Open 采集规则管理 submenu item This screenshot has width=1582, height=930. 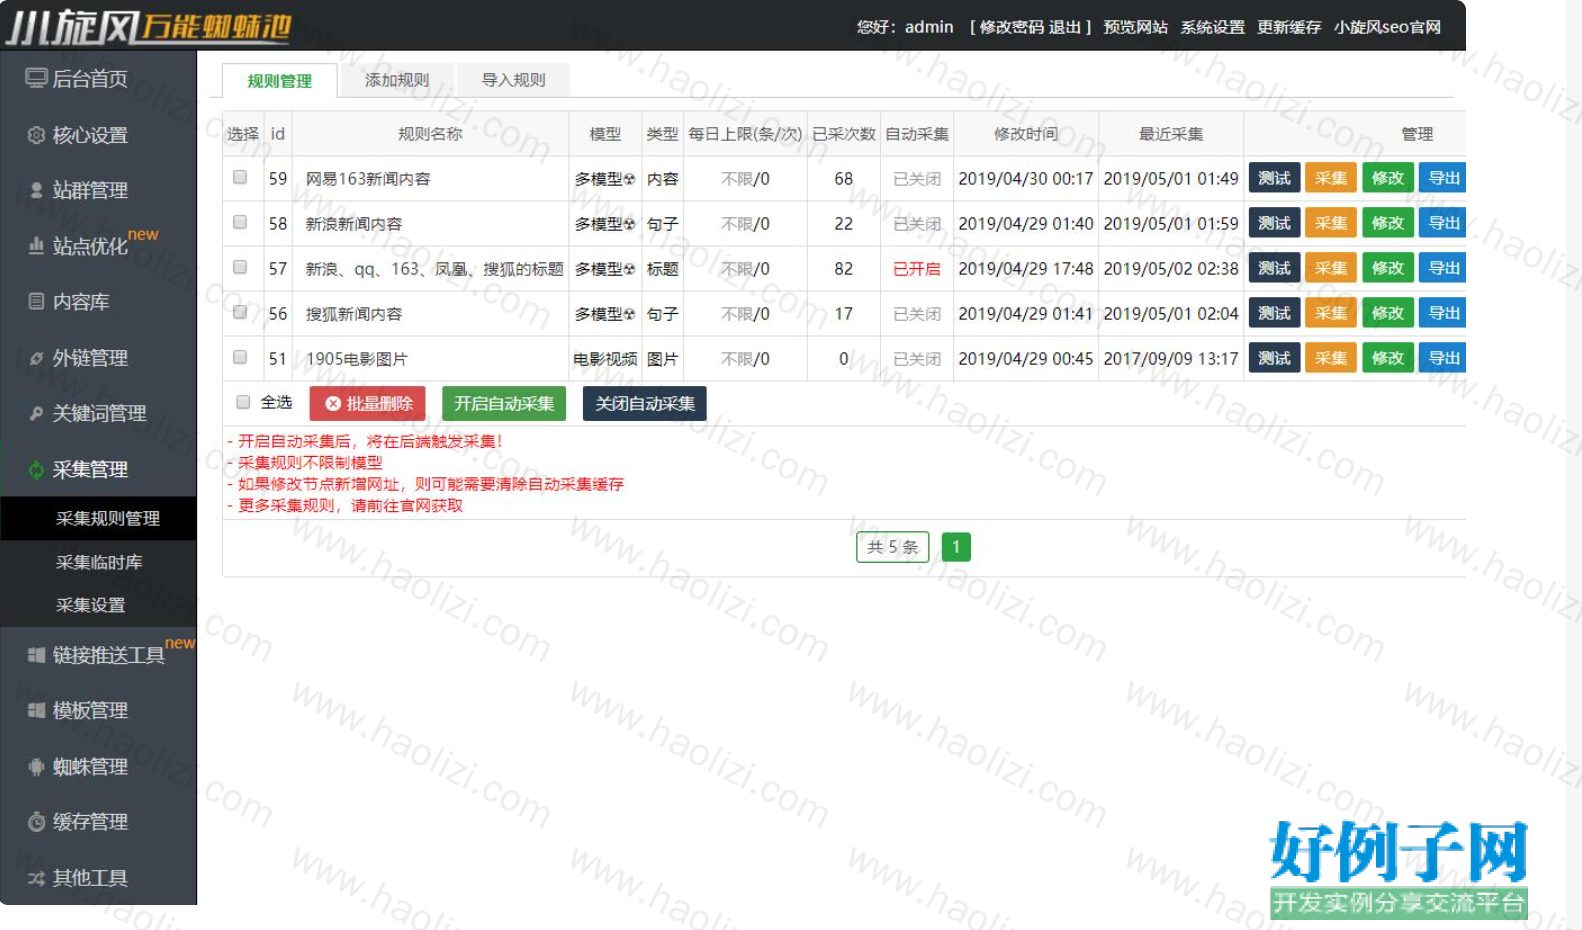98,518
